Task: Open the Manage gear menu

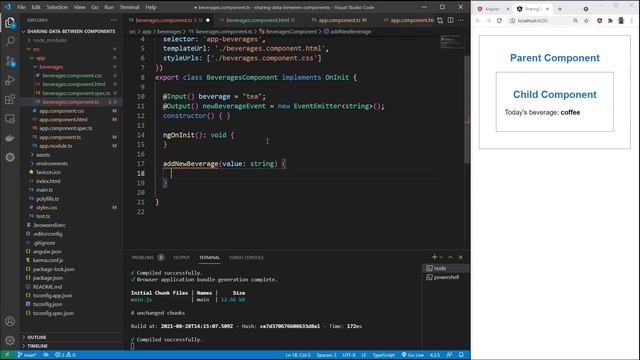Action: [x=10, y=340]
